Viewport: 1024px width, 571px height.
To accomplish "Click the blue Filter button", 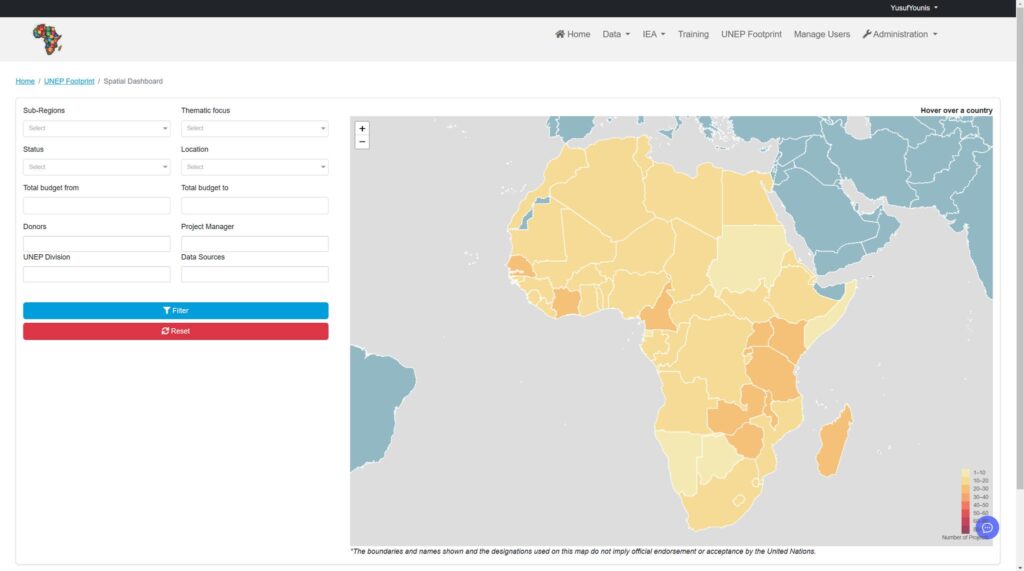I will (x=176, y=310).
